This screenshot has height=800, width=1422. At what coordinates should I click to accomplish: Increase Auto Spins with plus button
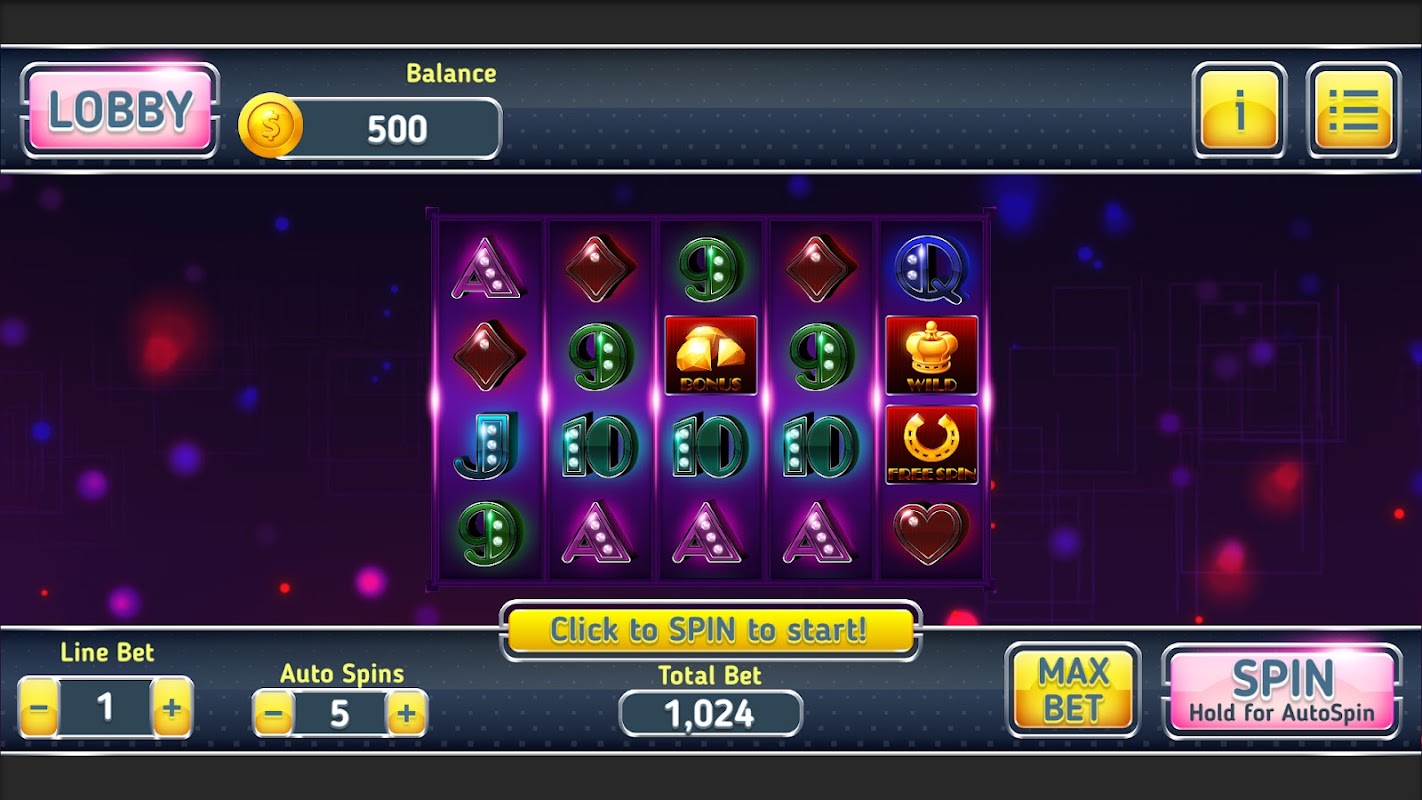pyautogui.click(x=406, y=714)
